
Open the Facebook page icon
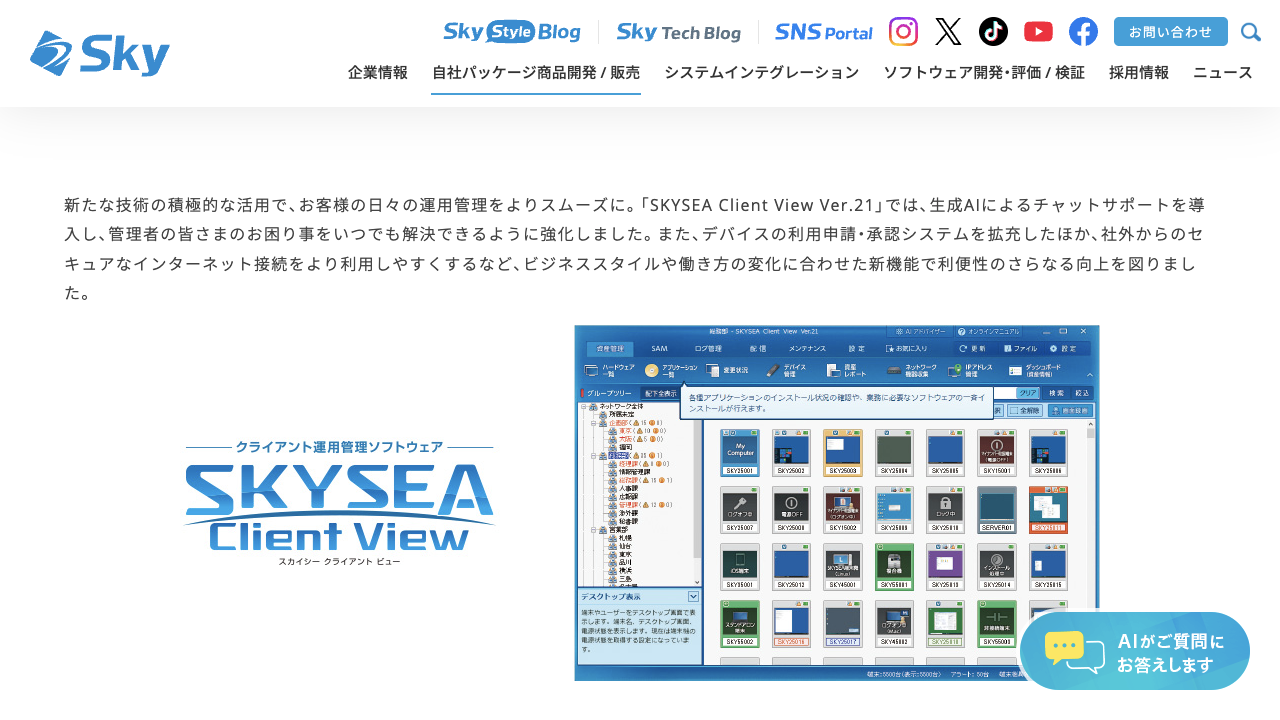(x=1083, y=32)
